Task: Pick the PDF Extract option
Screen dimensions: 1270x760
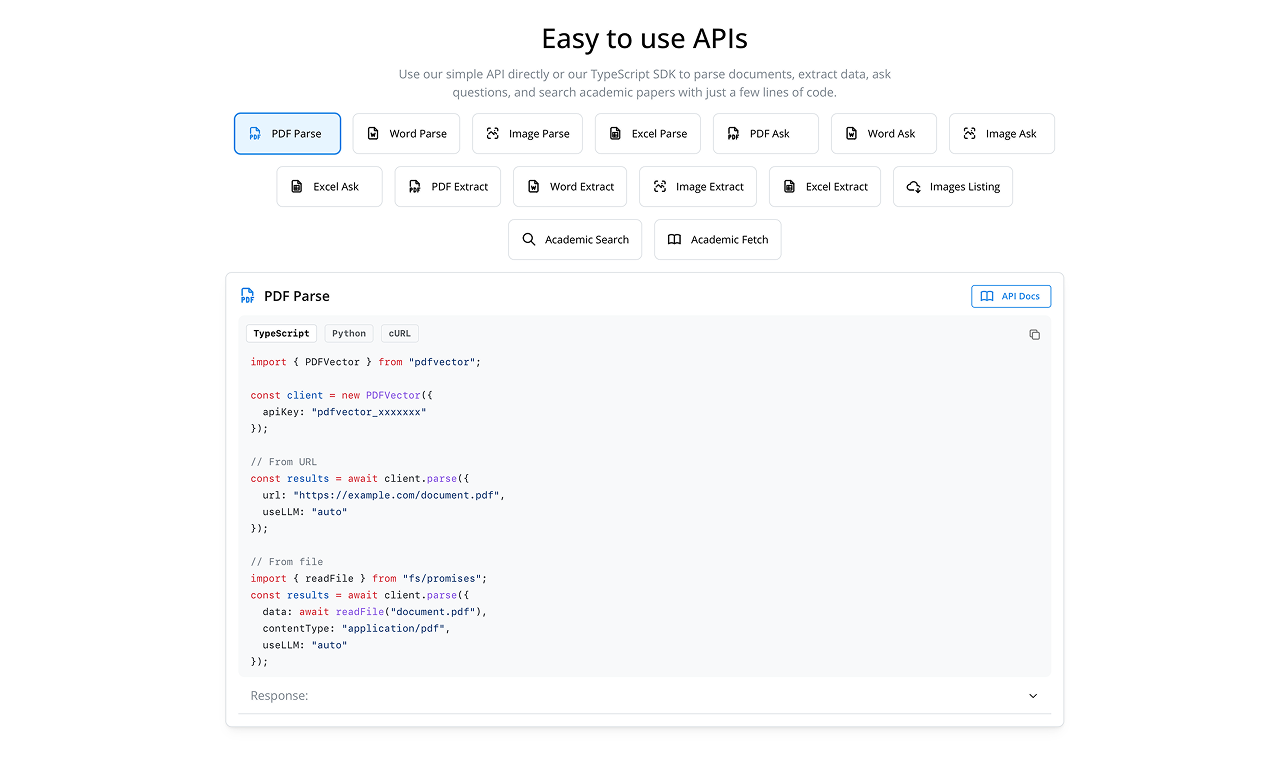Action: pos(448,187)
